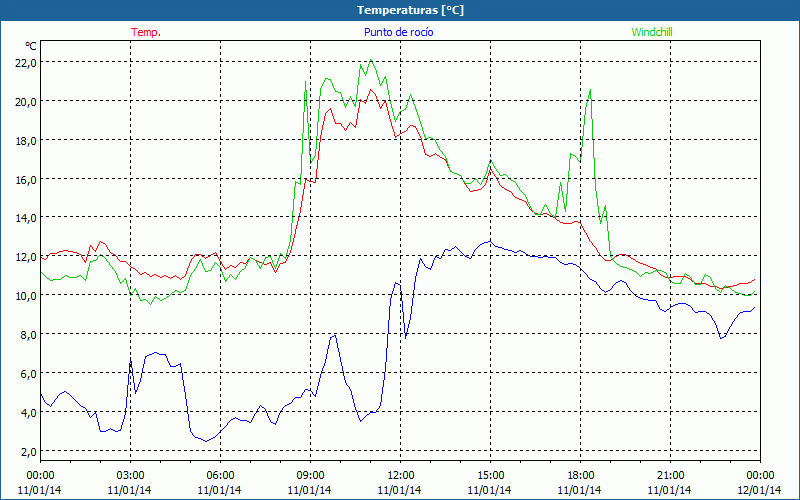
Task: Click the 10,0 y-axis value
Action: click(x=26, y=296)
